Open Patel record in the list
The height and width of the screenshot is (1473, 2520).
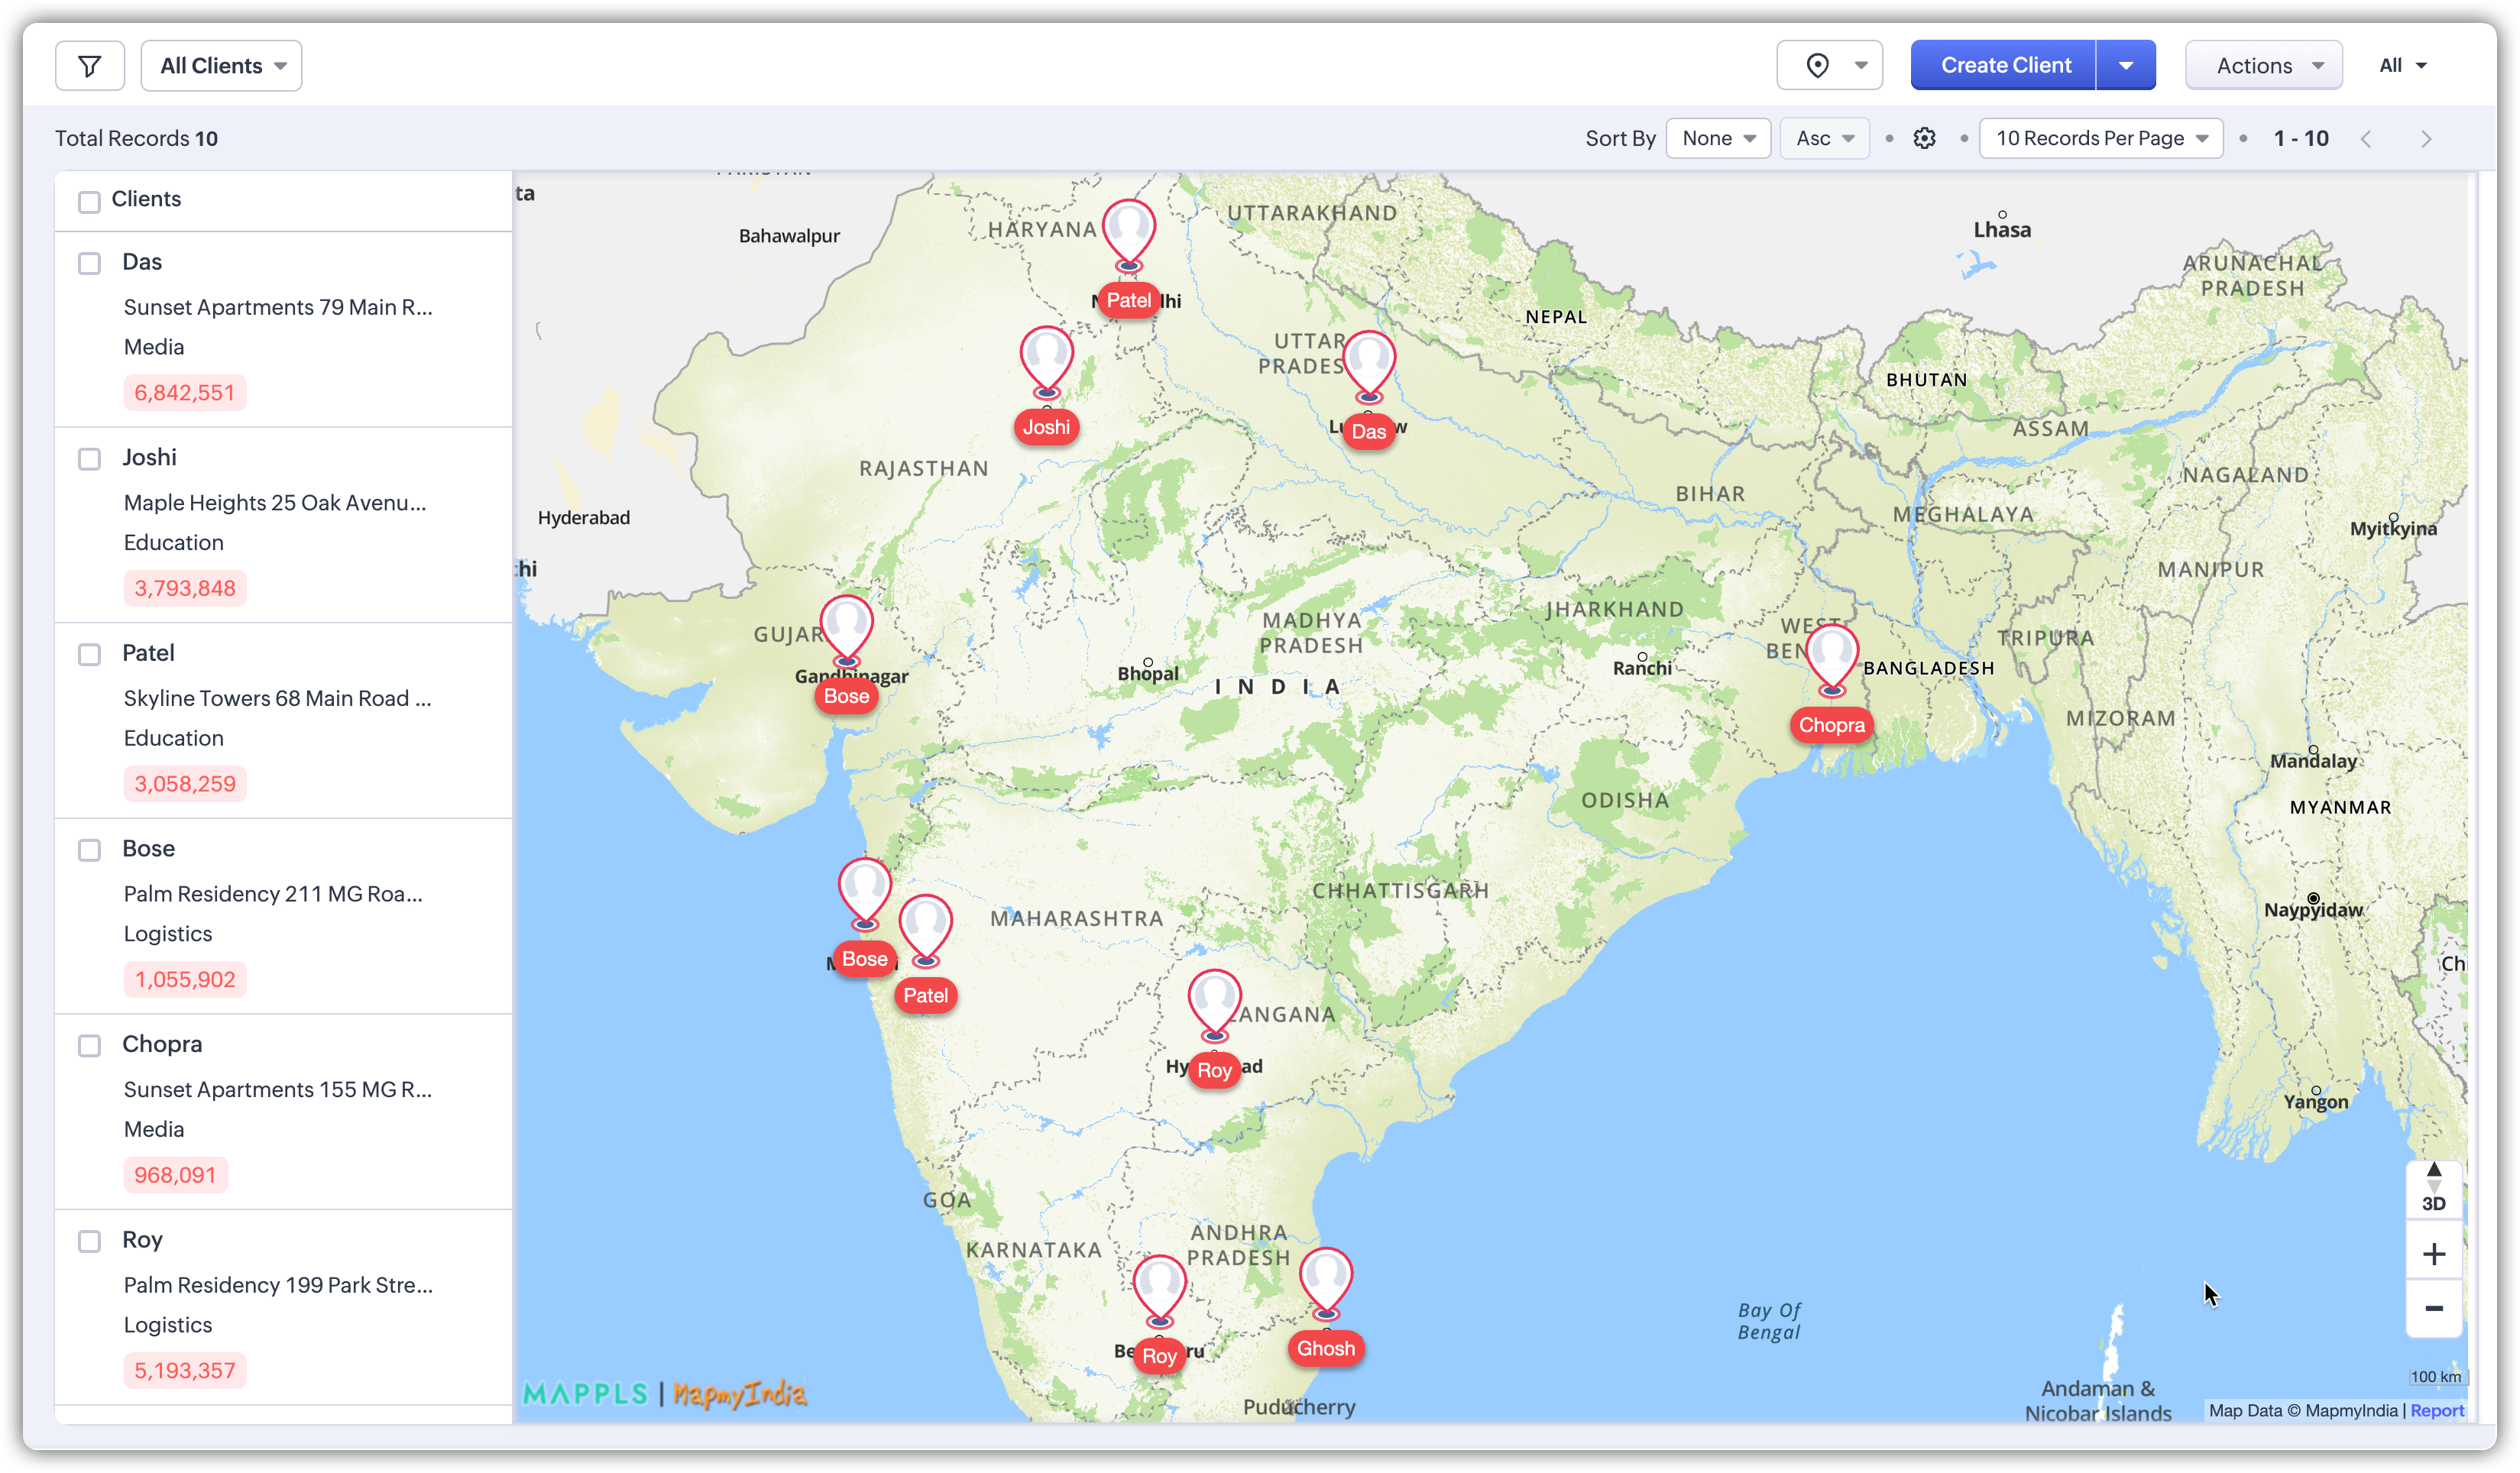148,653
